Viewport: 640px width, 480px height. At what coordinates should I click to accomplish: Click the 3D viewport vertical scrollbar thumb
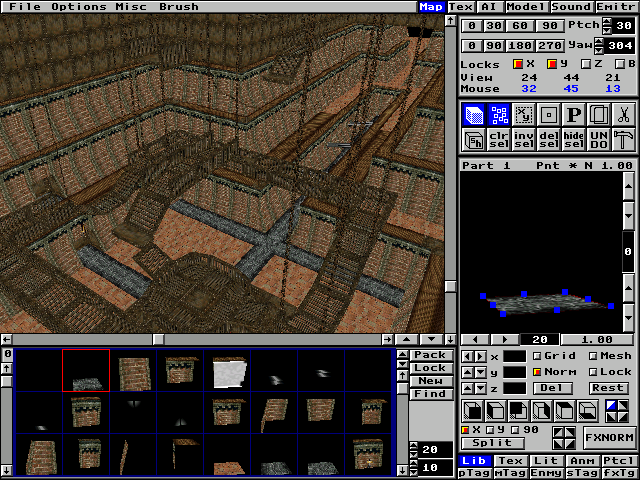450,286
